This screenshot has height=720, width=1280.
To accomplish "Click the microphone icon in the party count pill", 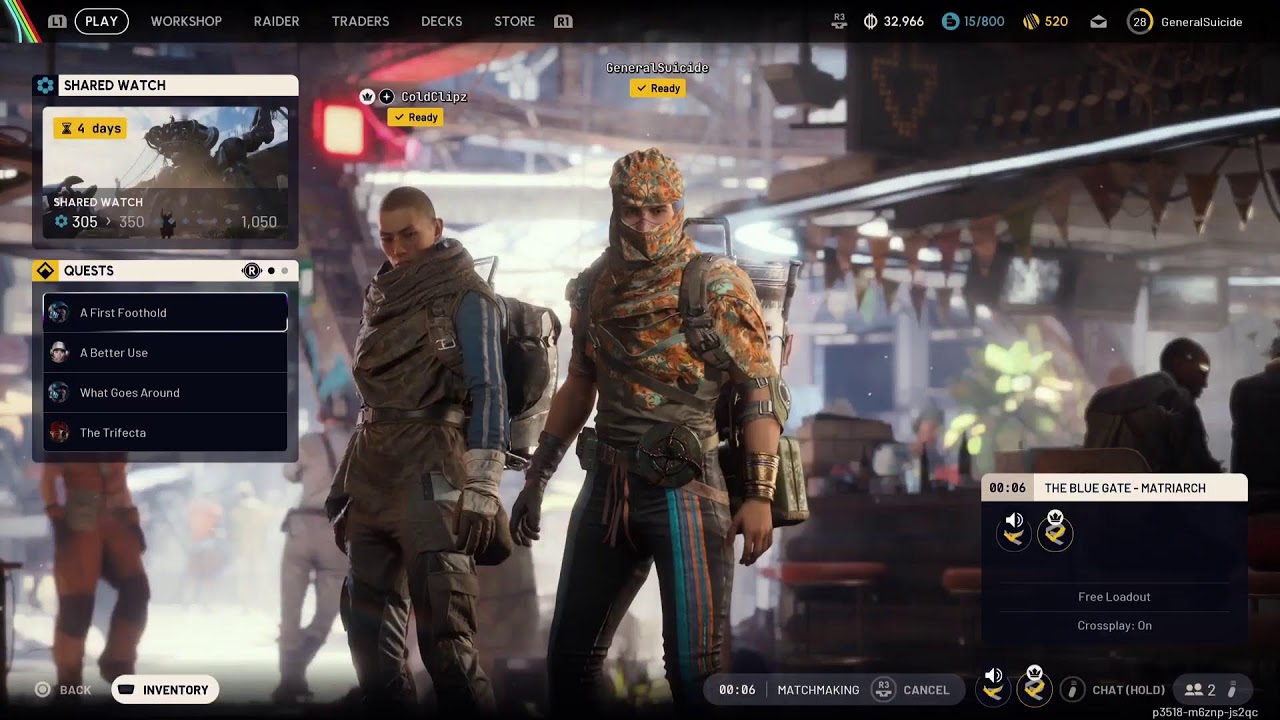I will pyautogui.click(x=1233, y=689).
